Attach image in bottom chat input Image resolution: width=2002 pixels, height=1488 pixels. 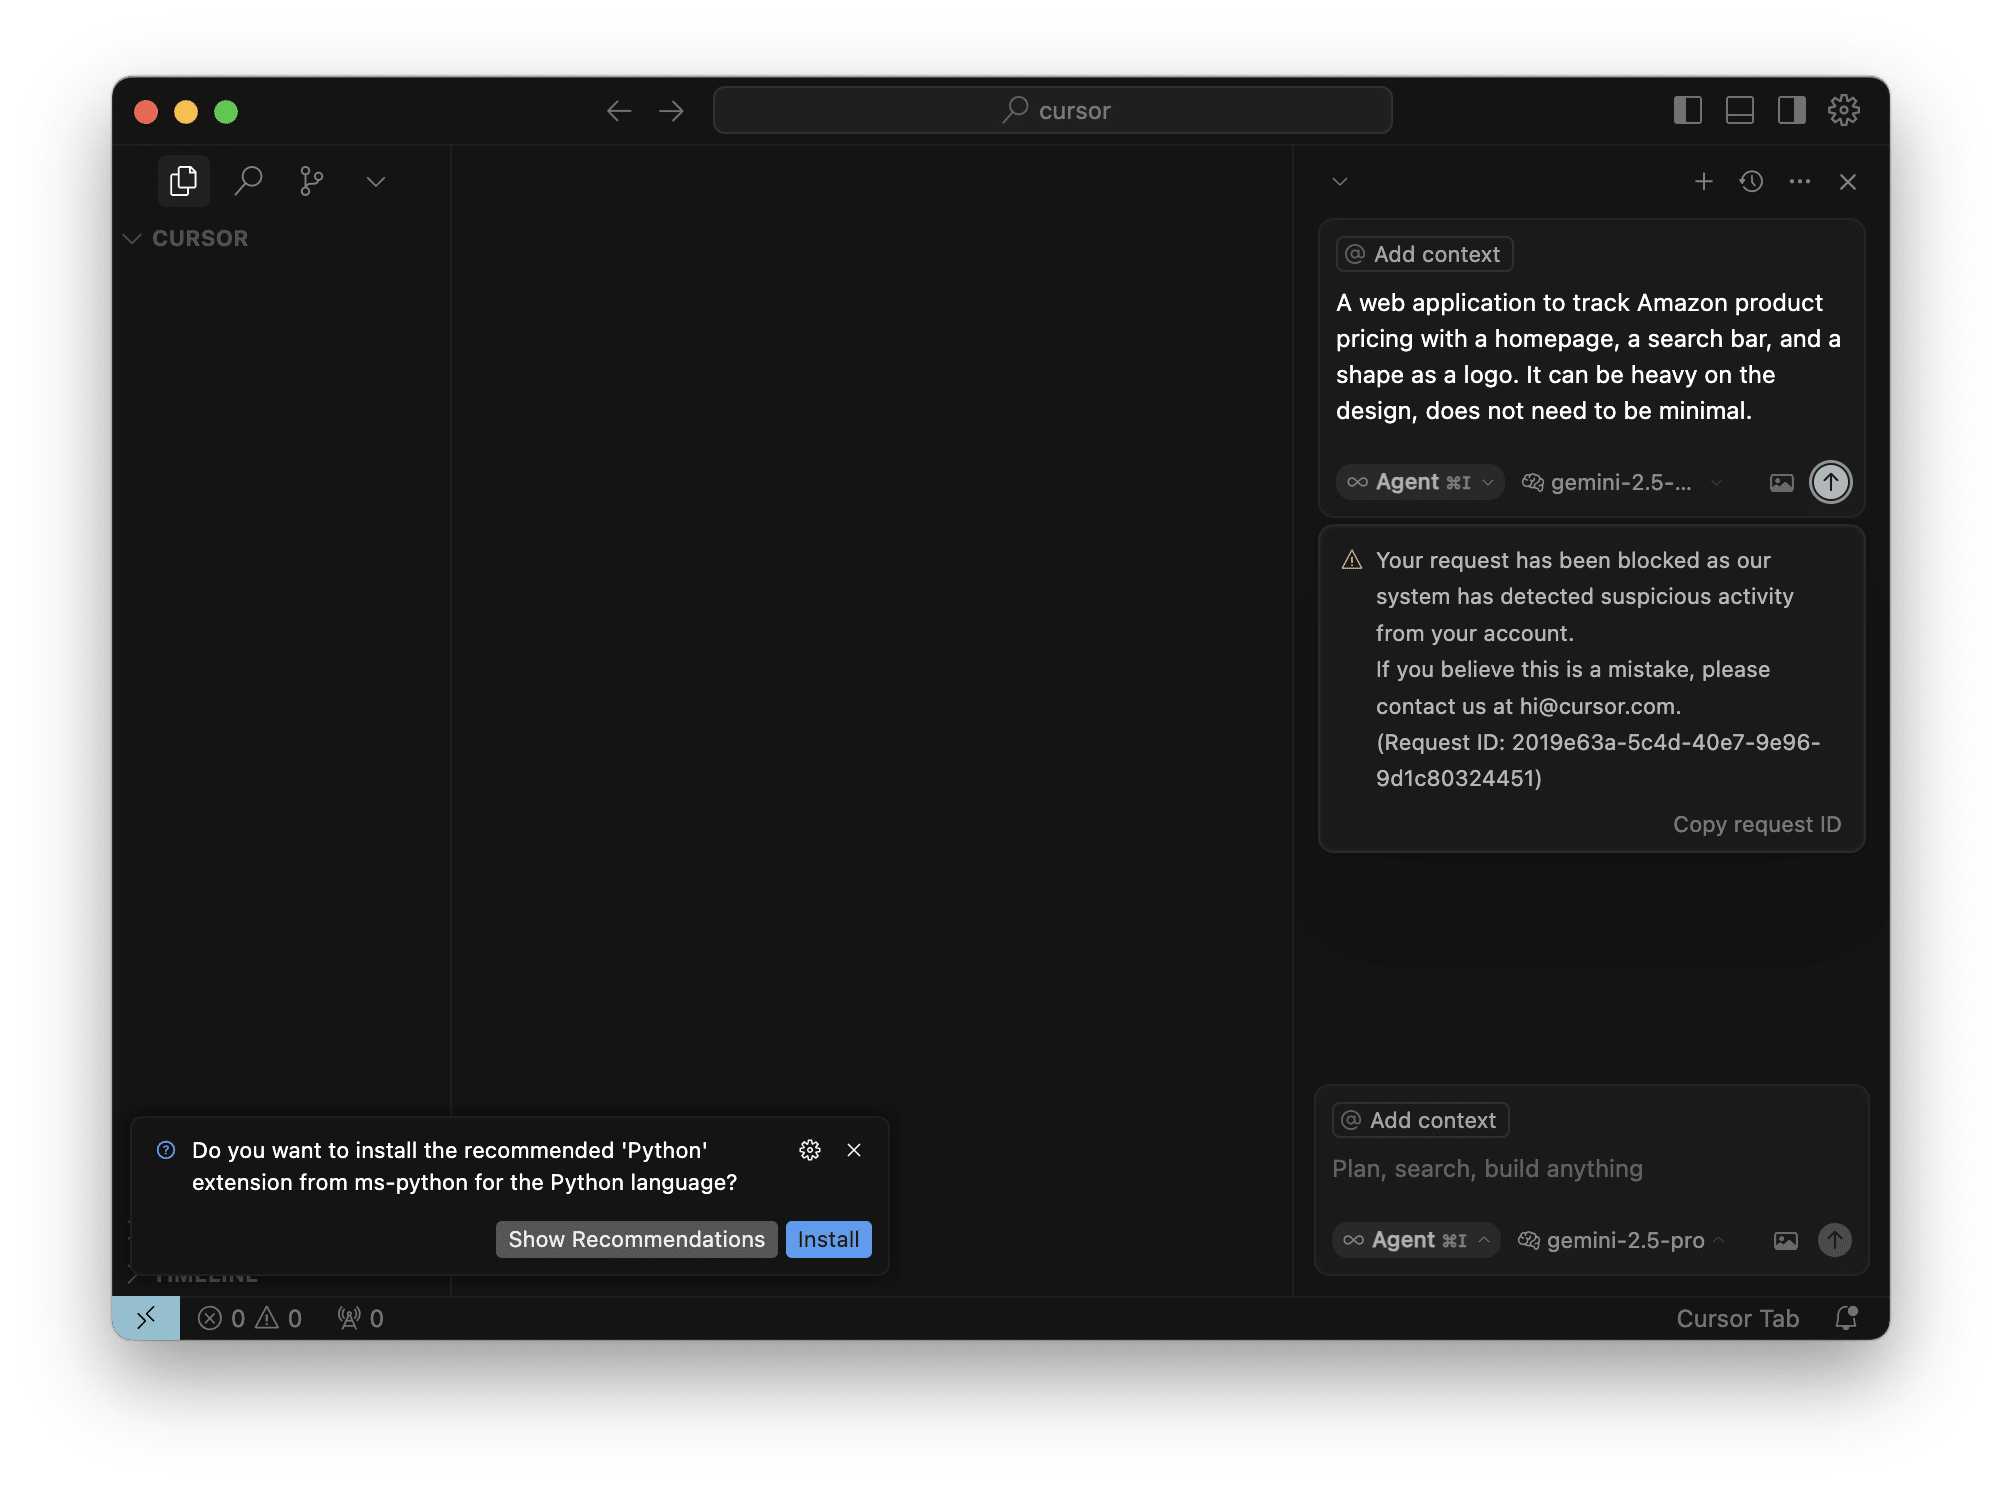tap(1786, 1241)
